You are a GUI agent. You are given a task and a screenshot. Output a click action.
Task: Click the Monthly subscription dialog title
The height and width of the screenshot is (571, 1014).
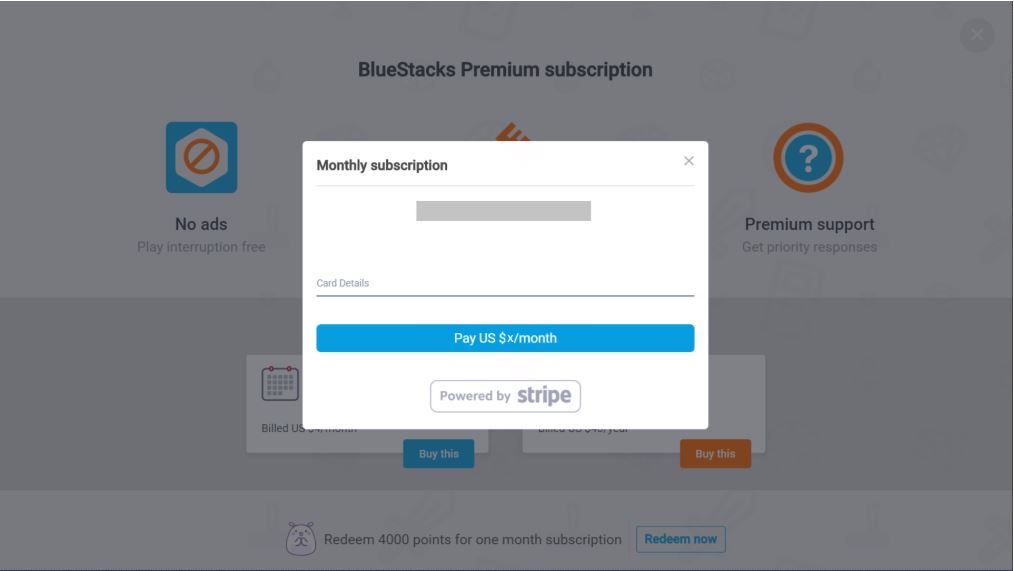coord(382,166)
